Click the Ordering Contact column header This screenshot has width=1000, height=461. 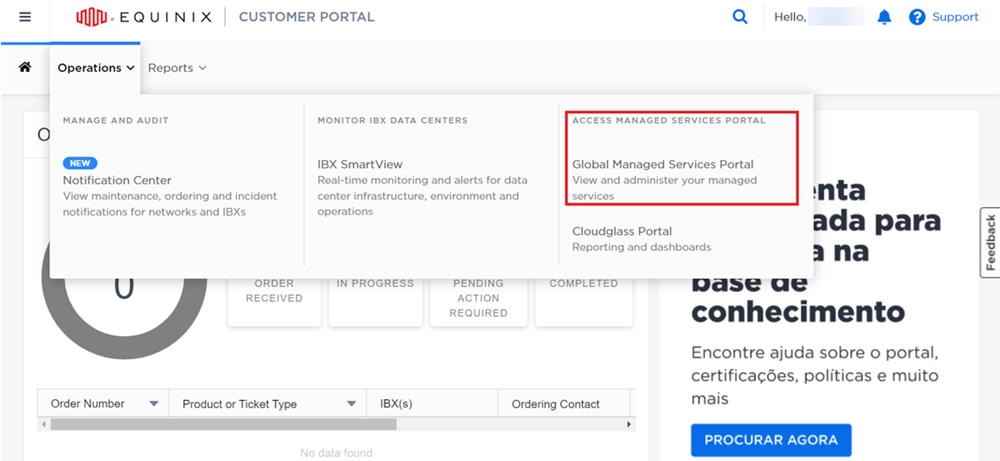tap(564, 404)
